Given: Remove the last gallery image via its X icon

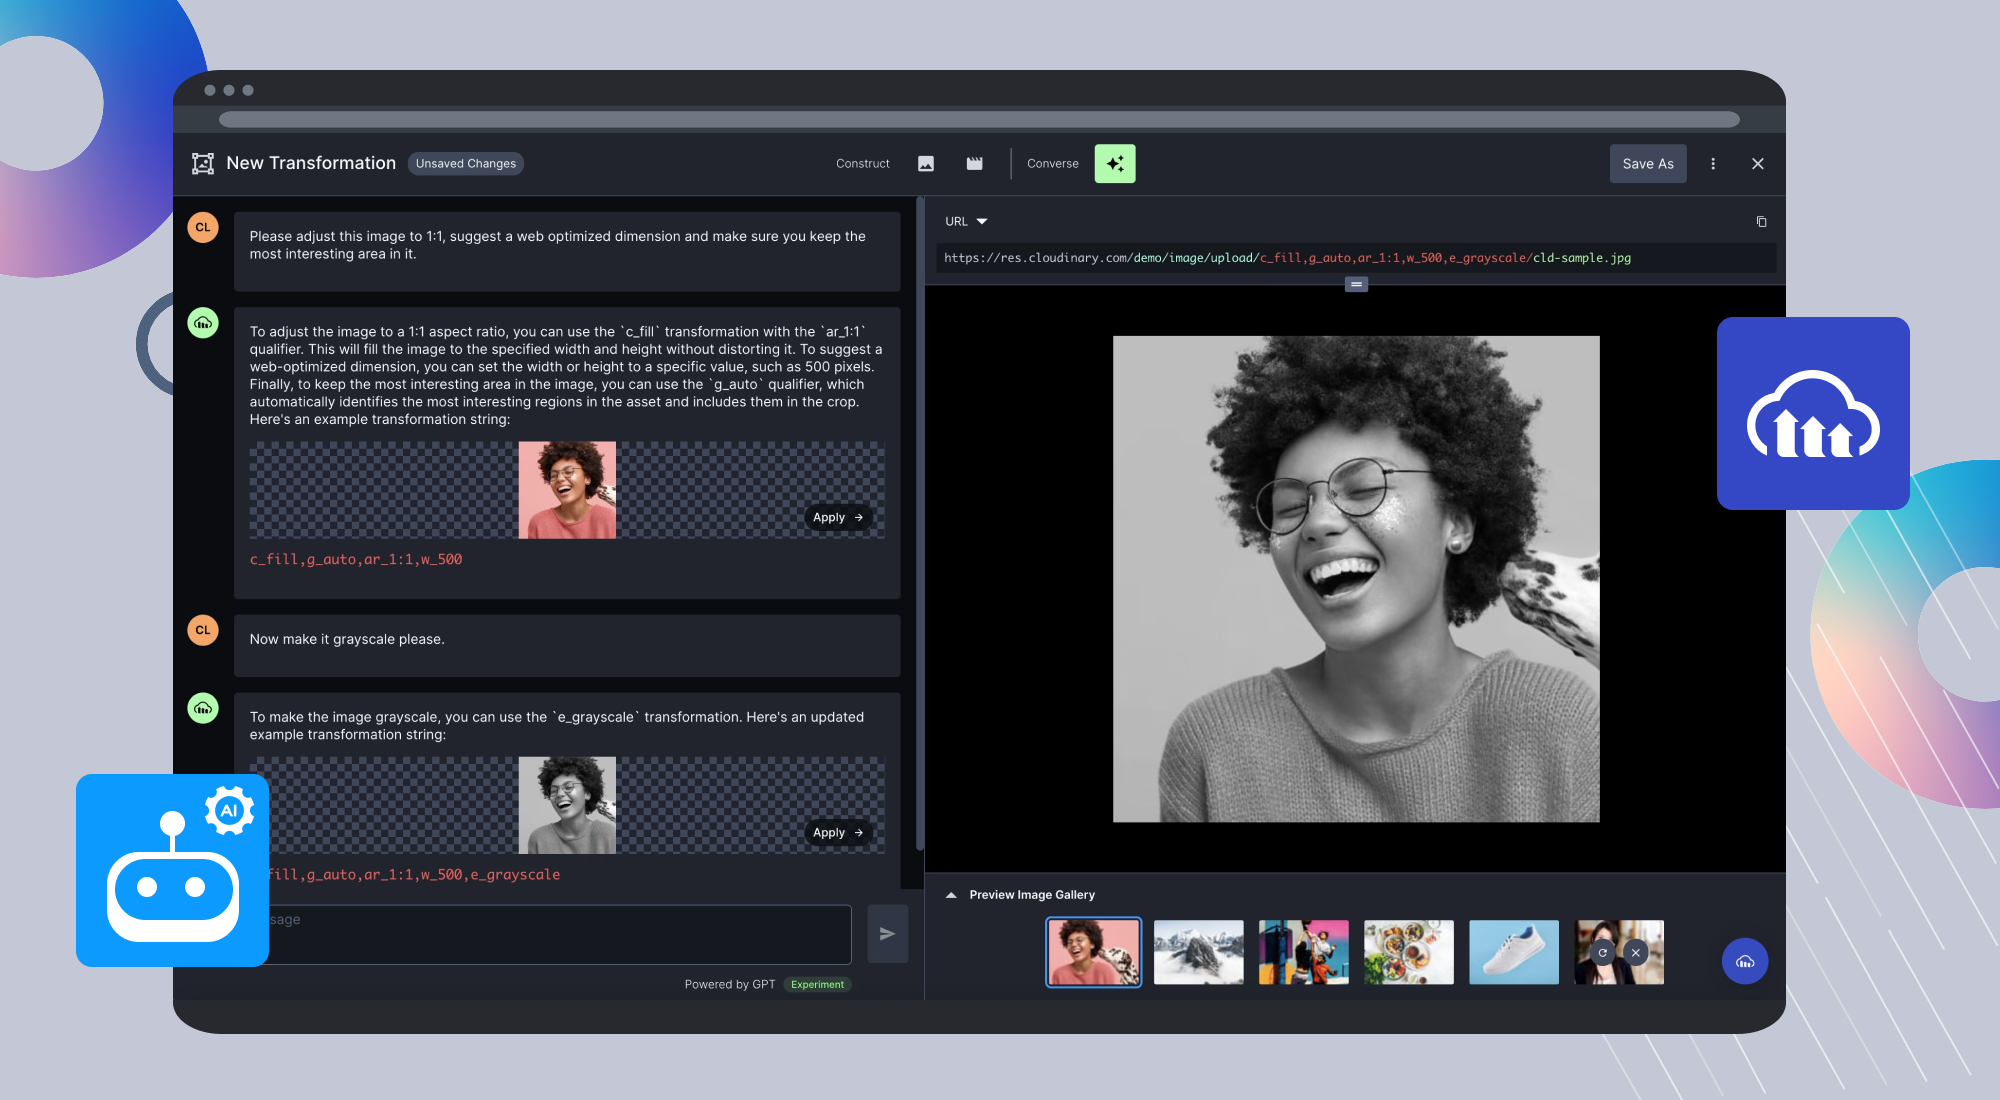Looking at the screenshot, I should [x=1635, y=952].
